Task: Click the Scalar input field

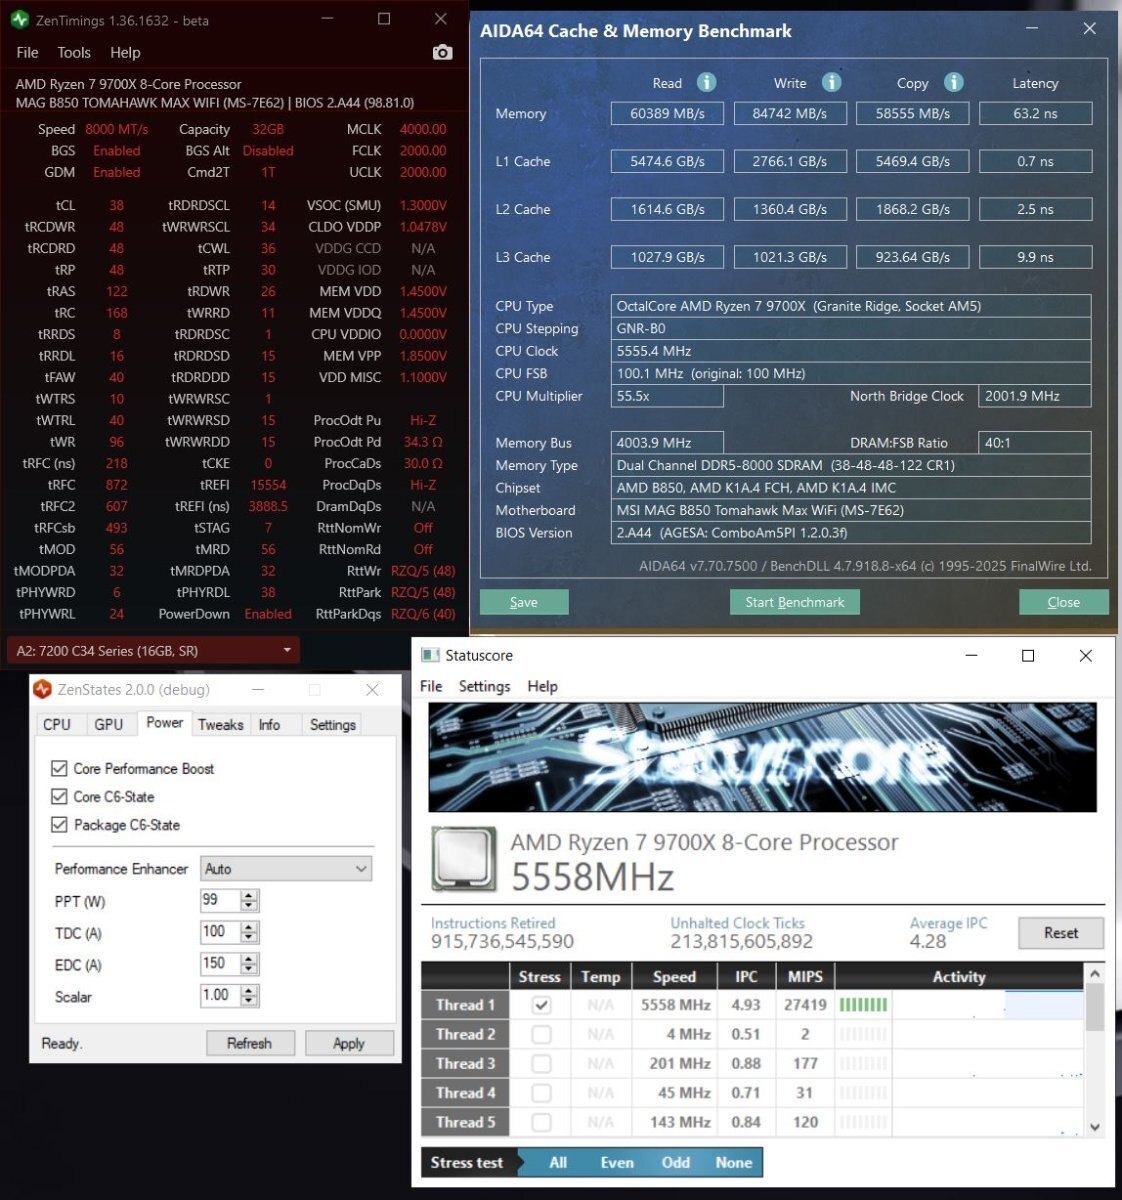Action: pos(220,995)
